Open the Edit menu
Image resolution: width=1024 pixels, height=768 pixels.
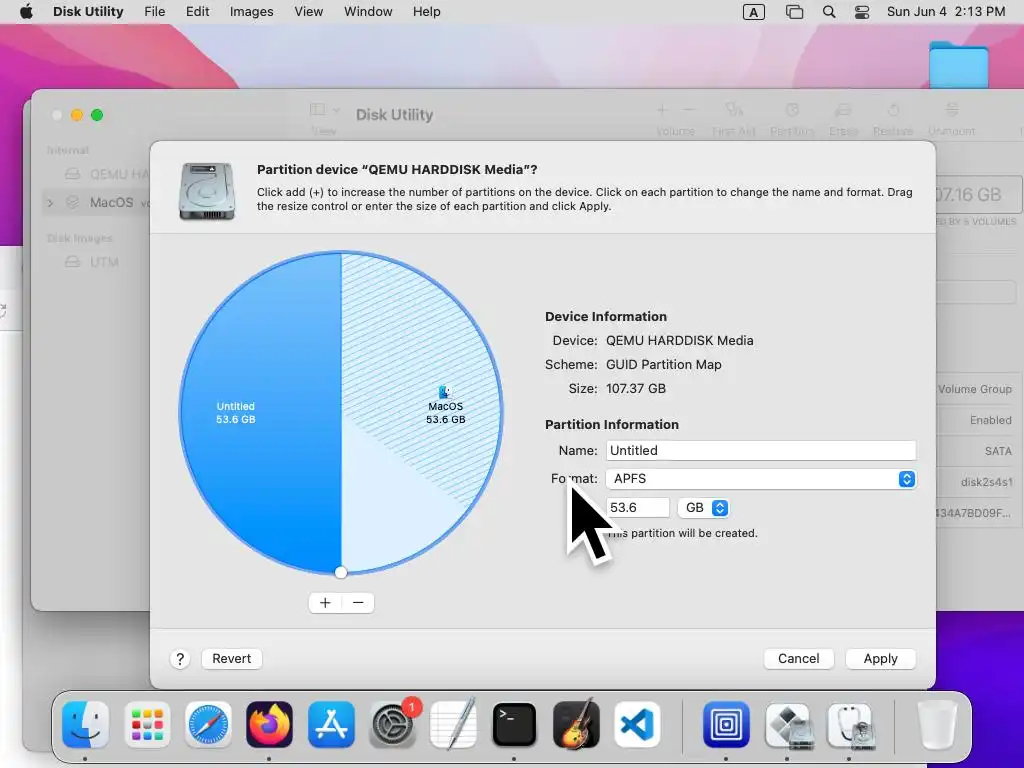pos(197,12)
